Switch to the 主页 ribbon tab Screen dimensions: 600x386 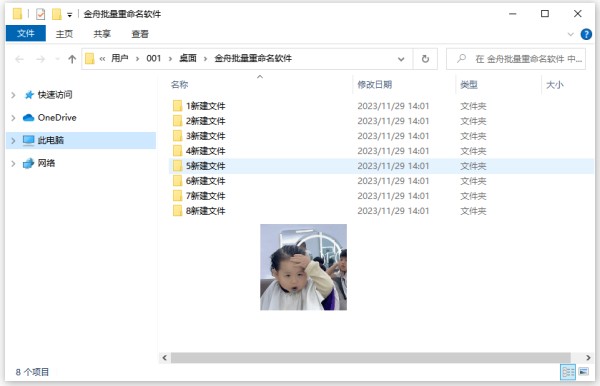pos(64,34)
